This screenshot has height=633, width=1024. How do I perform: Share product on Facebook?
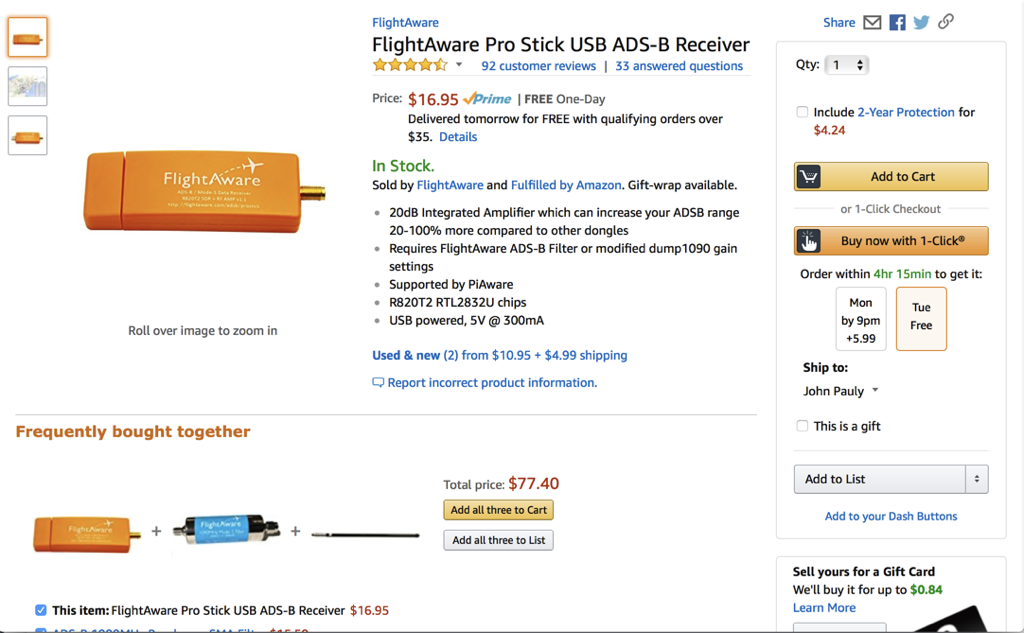click(897, 22)
